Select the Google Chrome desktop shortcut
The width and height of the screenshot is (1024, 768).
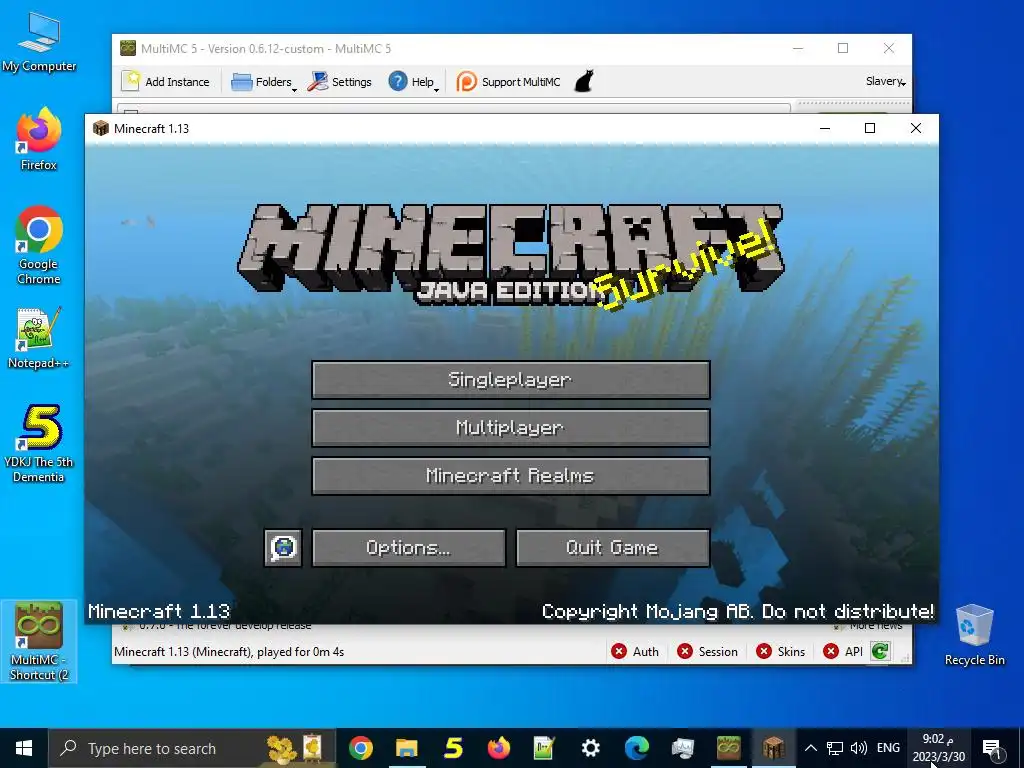tap(39, 245)
